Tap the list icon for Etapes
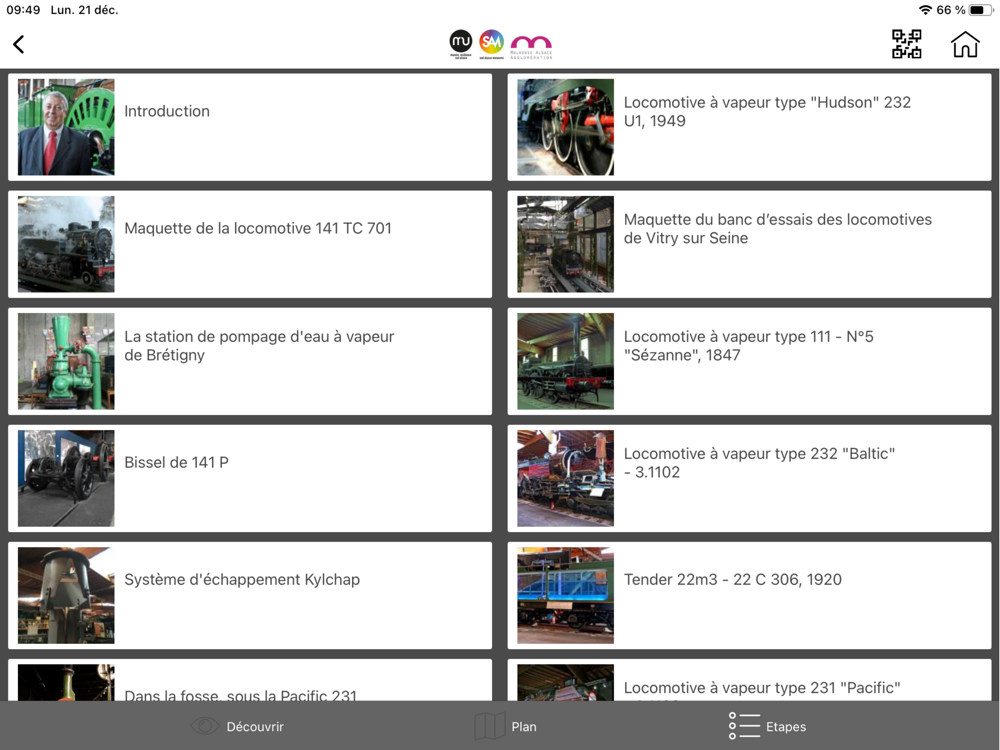This screenshot has width=1000, height=750. pos(744,726)
